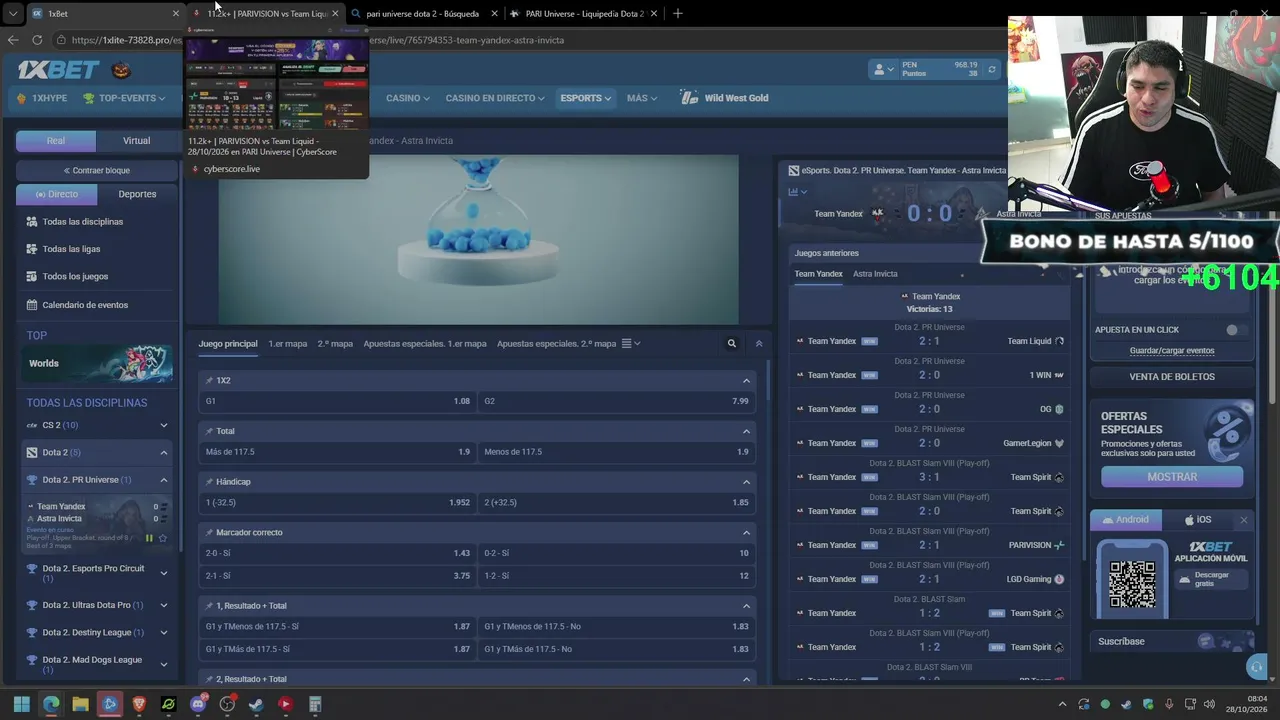The height and width of the screenshot is (720, 1280).
Task: Switch to Virtual mode
Action: click(136, 141)
